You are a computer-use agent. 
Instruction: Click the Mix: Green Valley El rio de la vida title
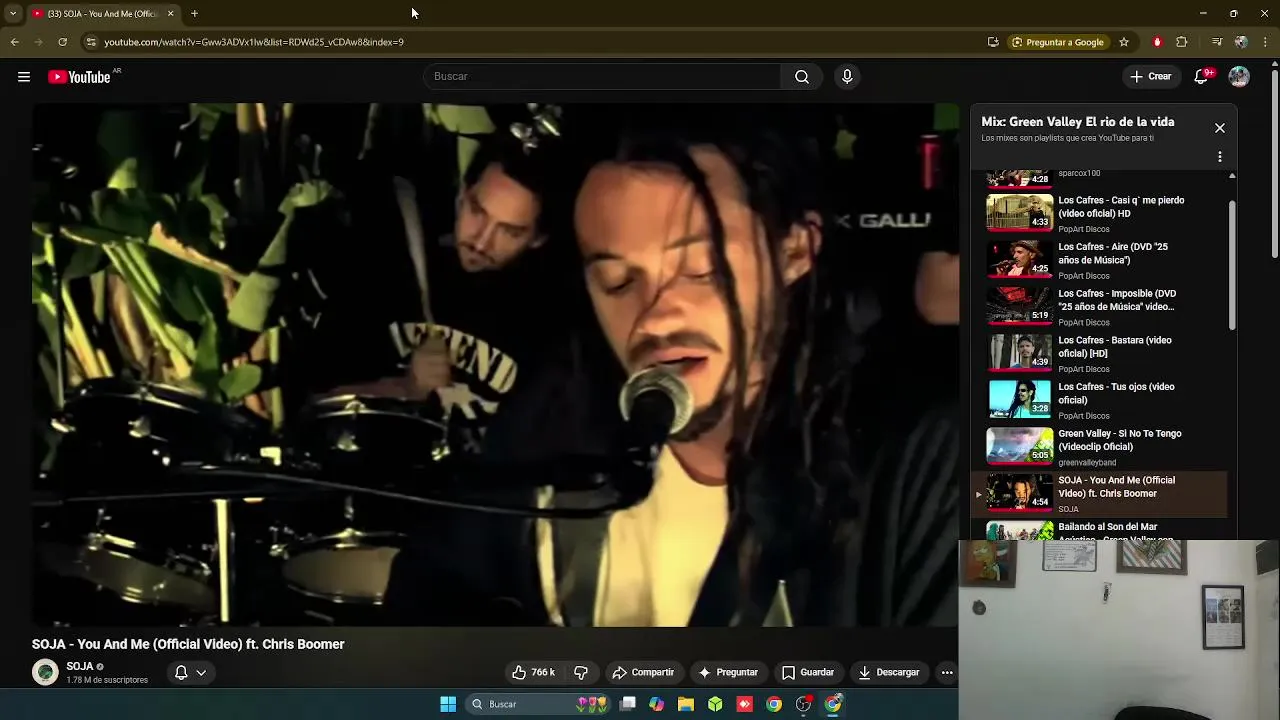1078,122
